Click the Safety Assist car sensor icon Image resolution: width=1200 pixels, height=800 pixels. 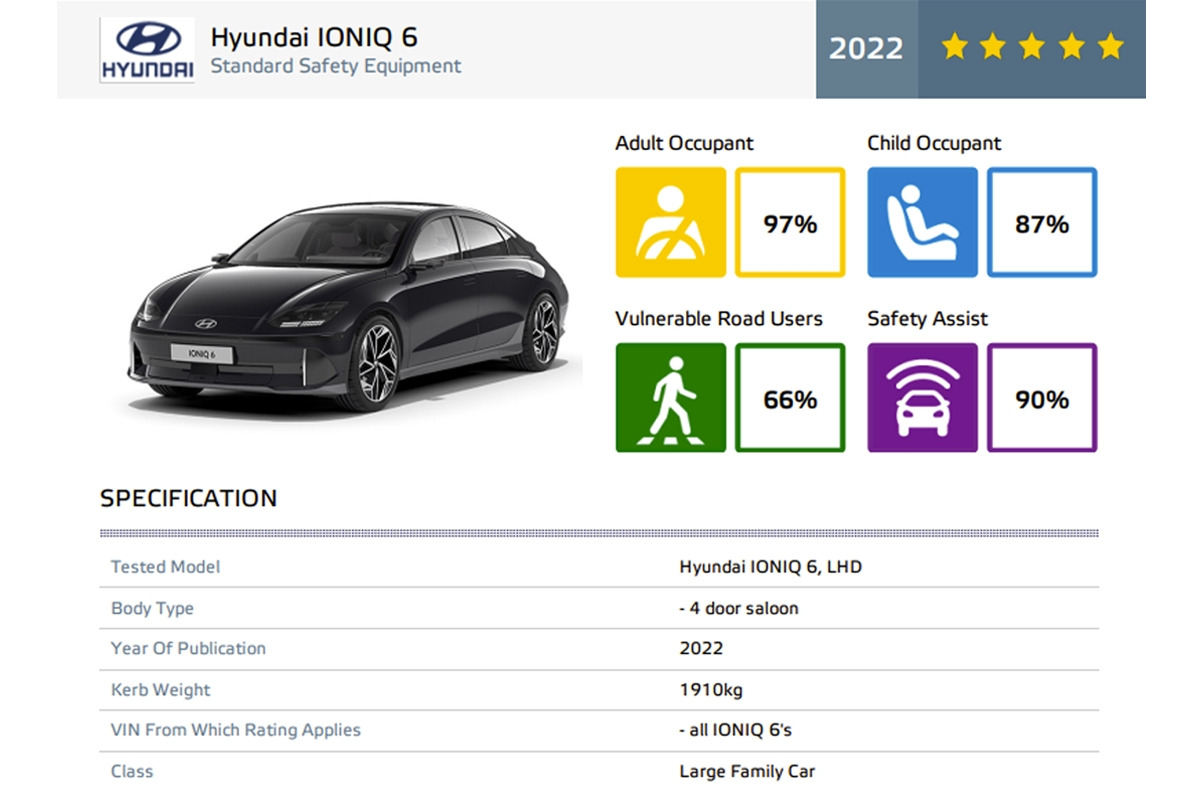923,398
